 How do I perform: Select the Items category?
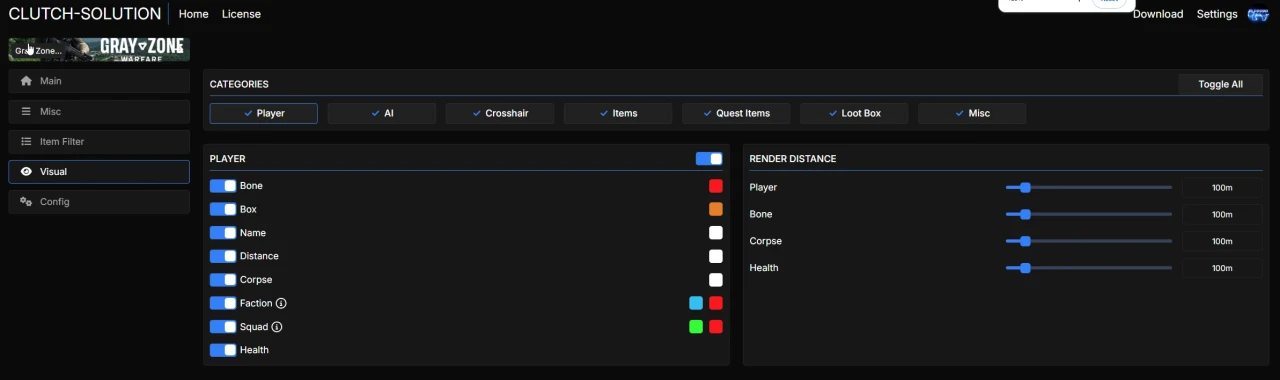pos(618,113)
